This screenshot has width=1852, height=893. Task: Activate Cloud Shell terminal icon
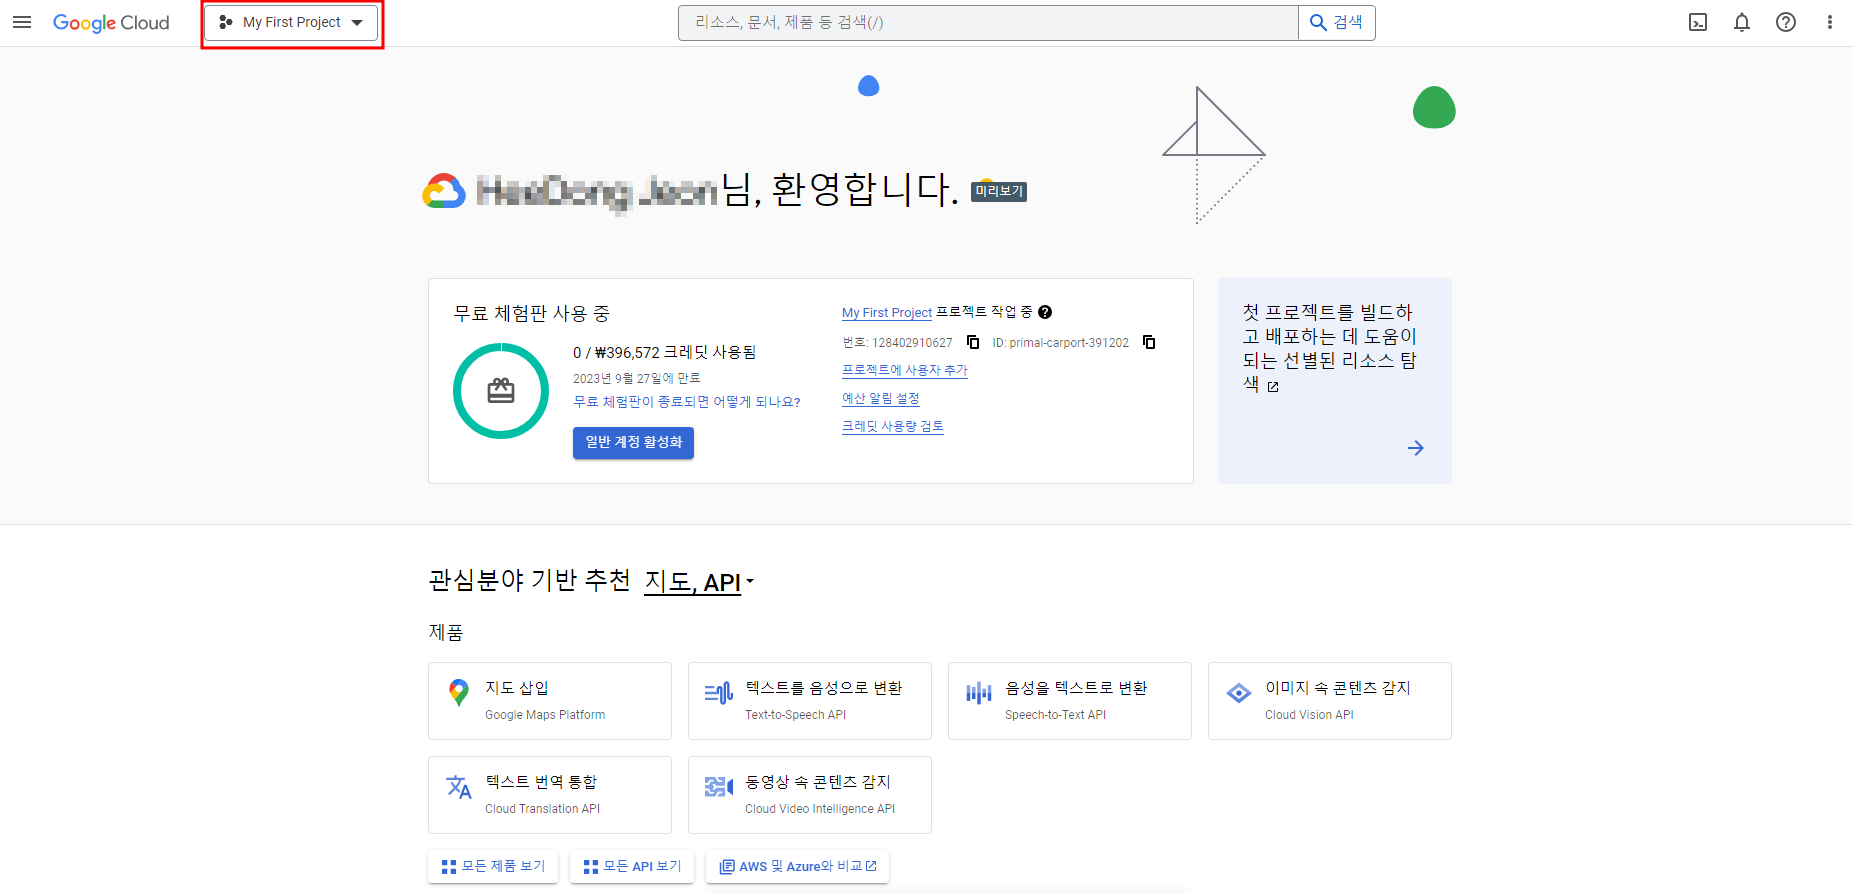point(1698,22)
